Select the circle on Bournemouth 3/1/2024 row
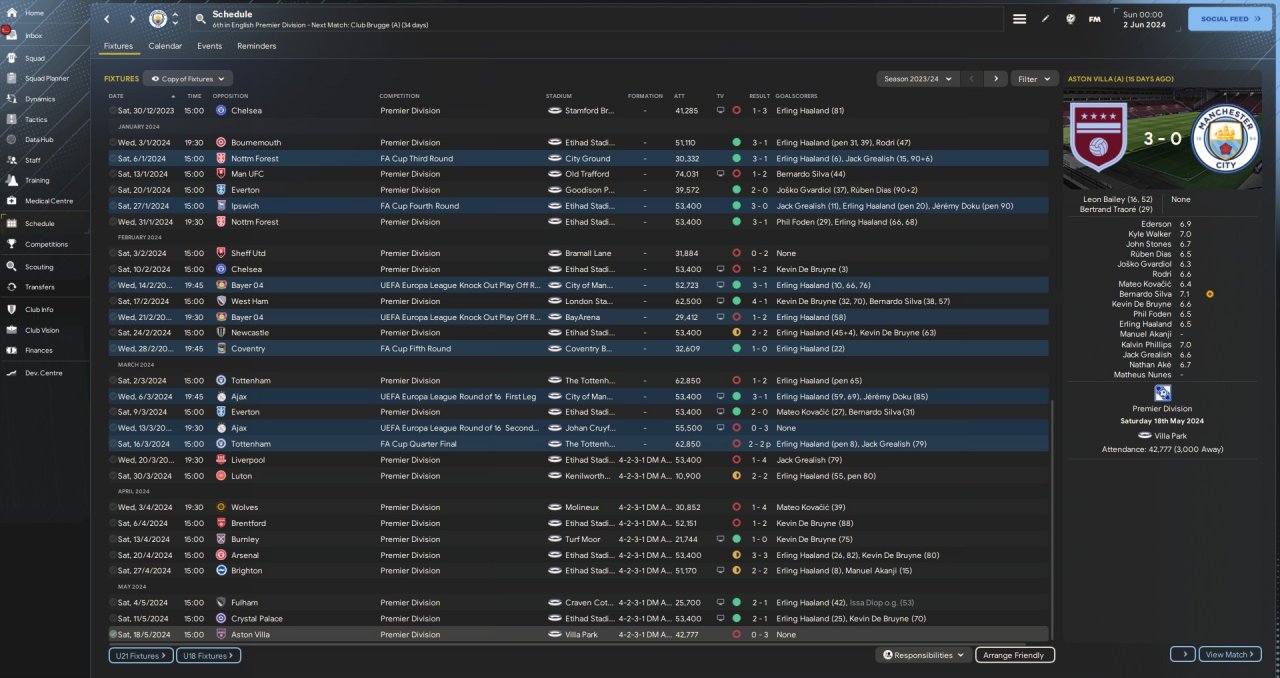Image resolution: width=1280 pixels, height=678 pixels. pyautogui.click(x=113, y=142)
